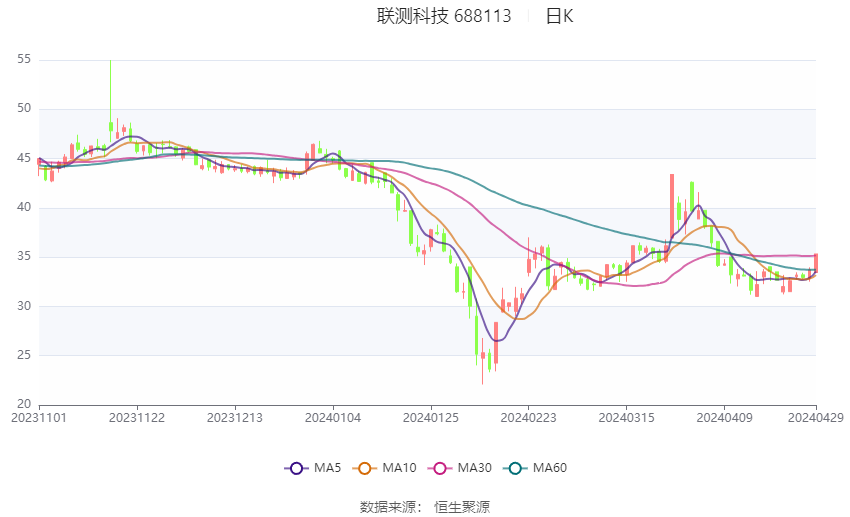Click the data source text 恒生聚源

tap(462, 507)
